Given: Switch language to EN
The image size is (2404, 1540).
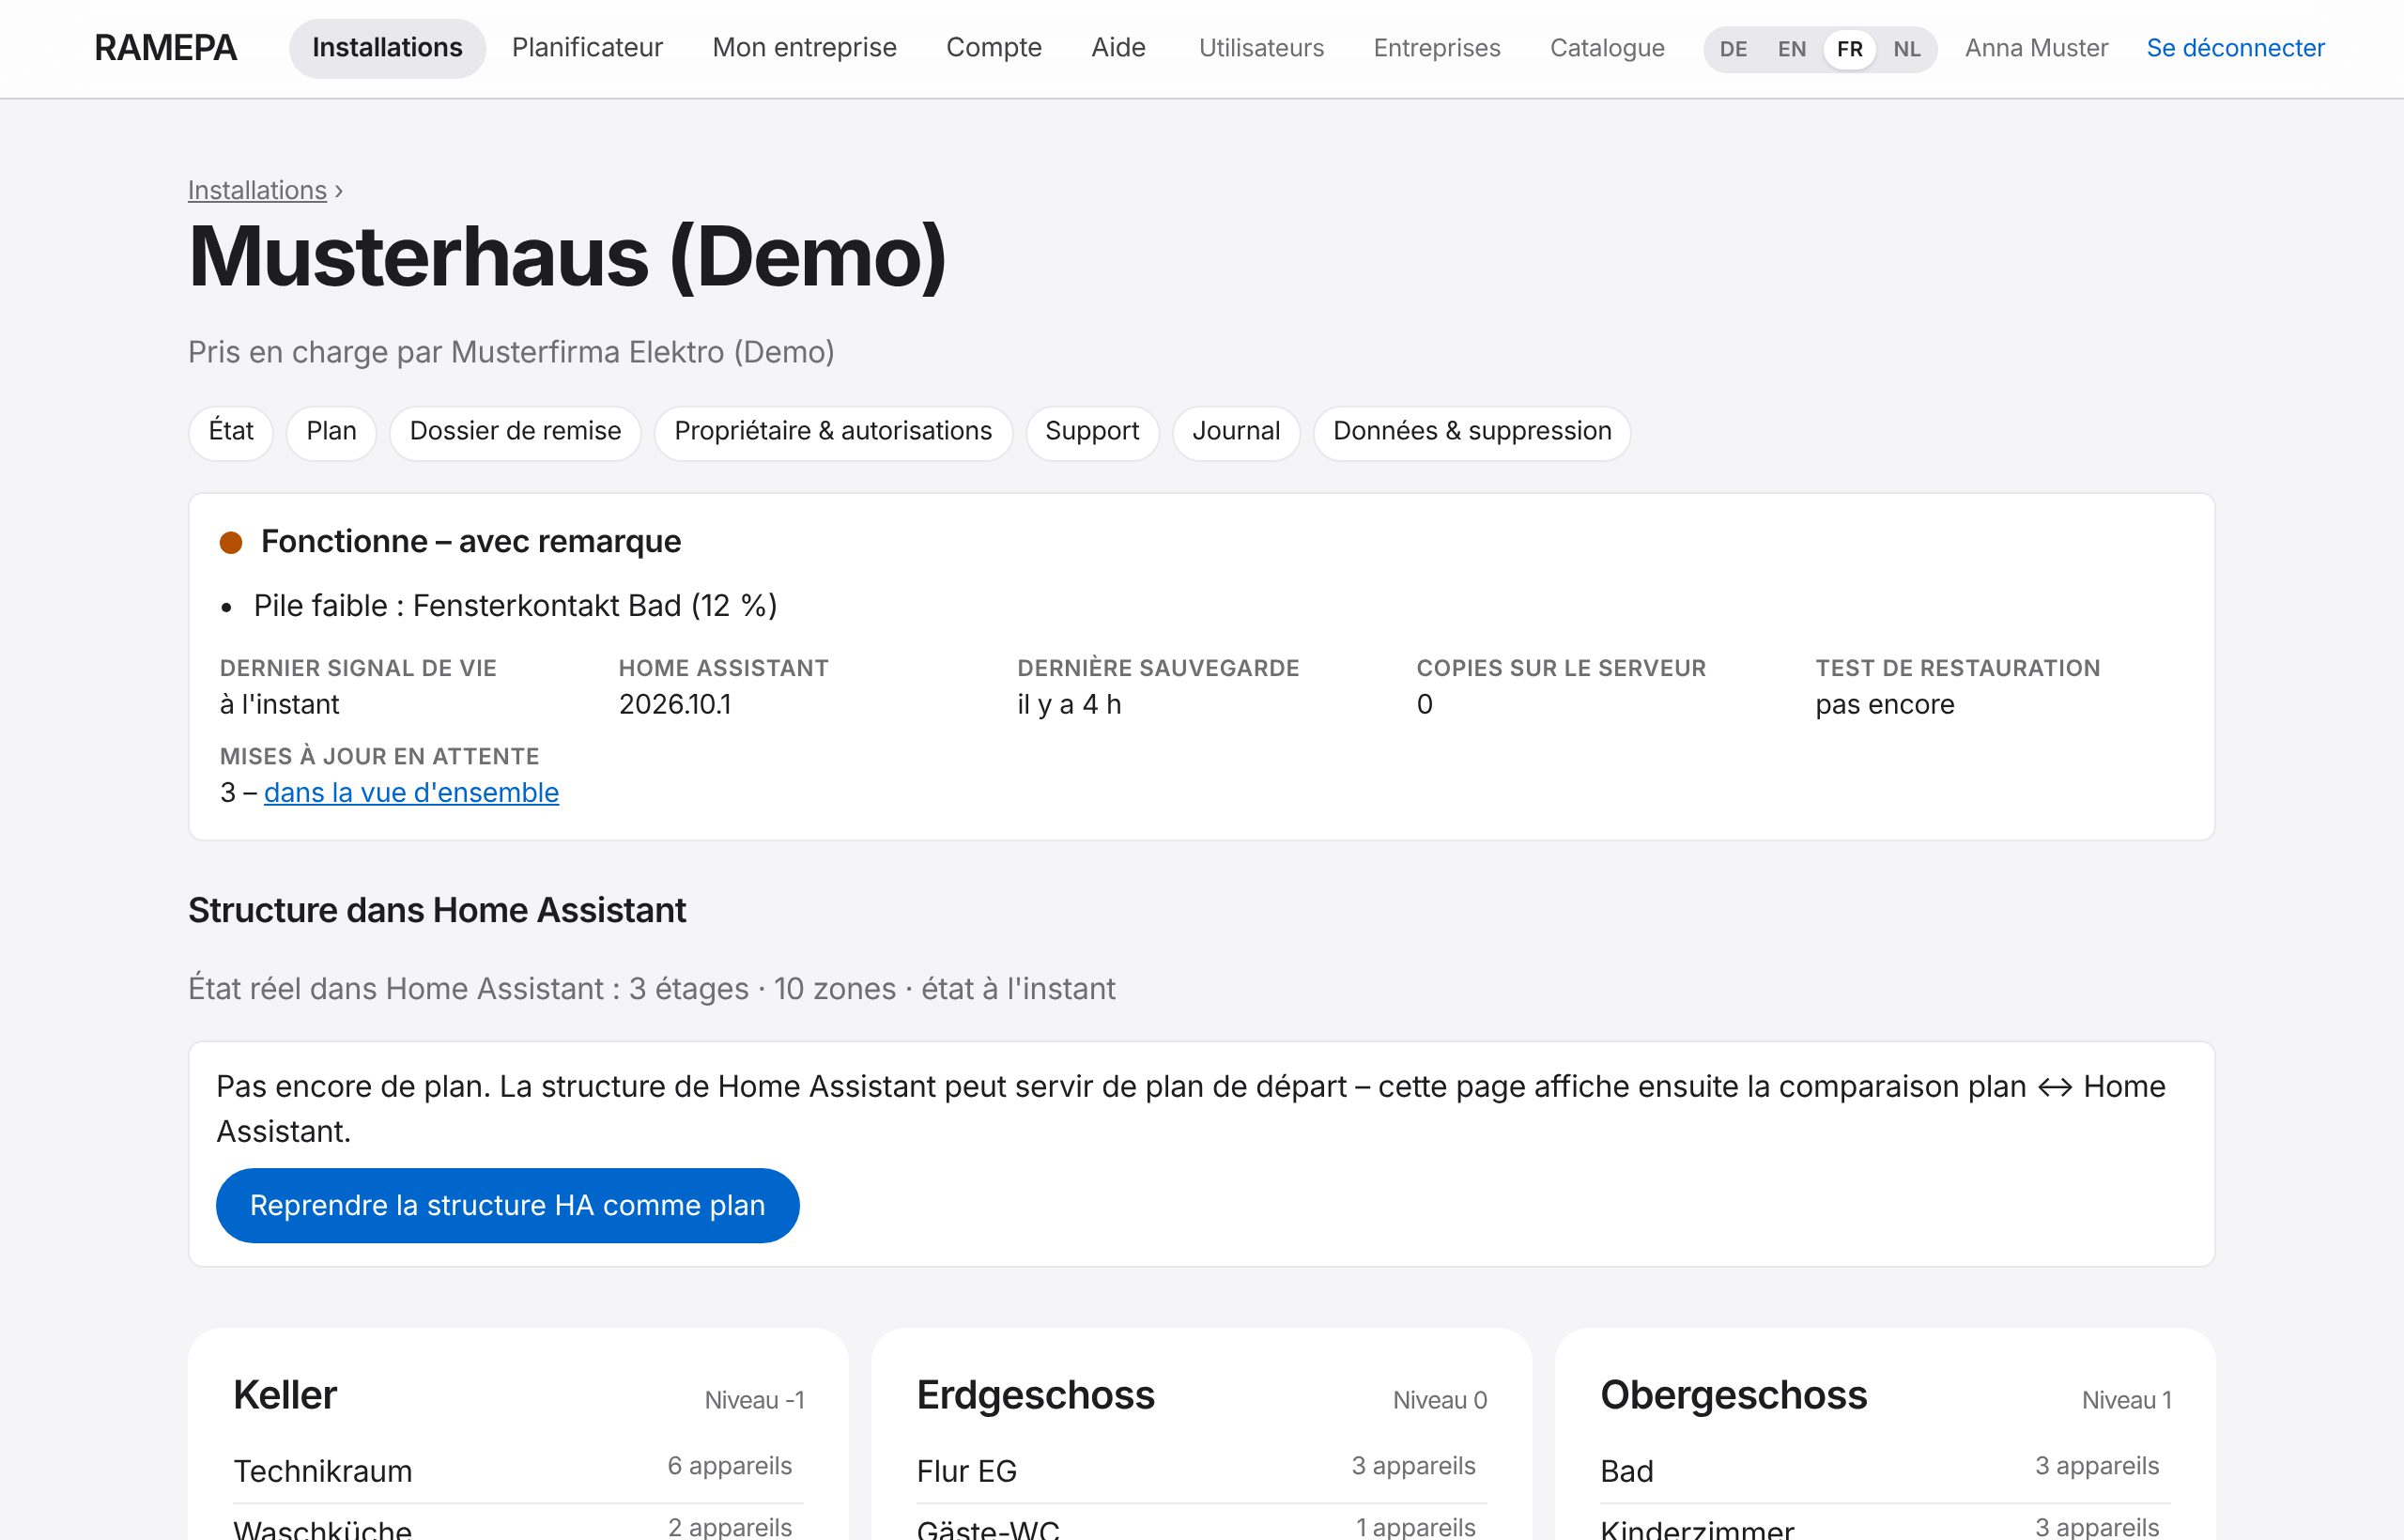Looking at the screenshot, I should (x=1791, y=49).
